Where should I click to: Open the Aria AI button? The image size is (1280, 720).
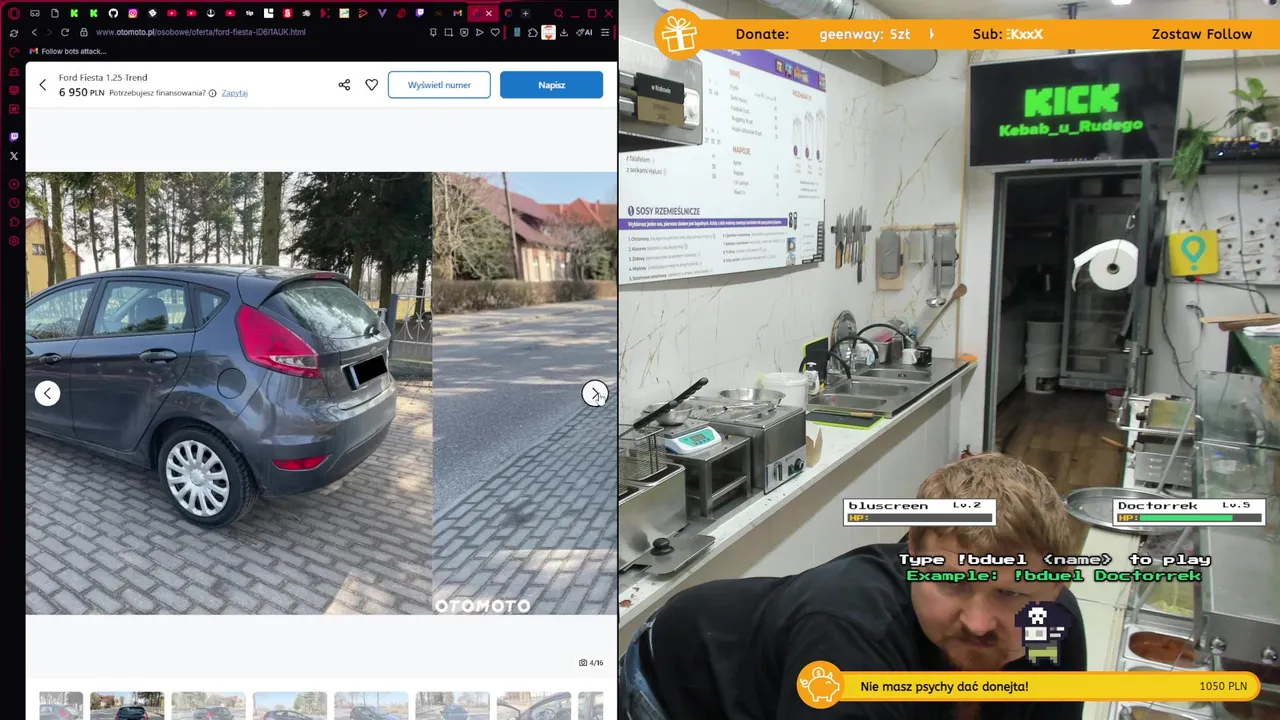tap(584, 32)
